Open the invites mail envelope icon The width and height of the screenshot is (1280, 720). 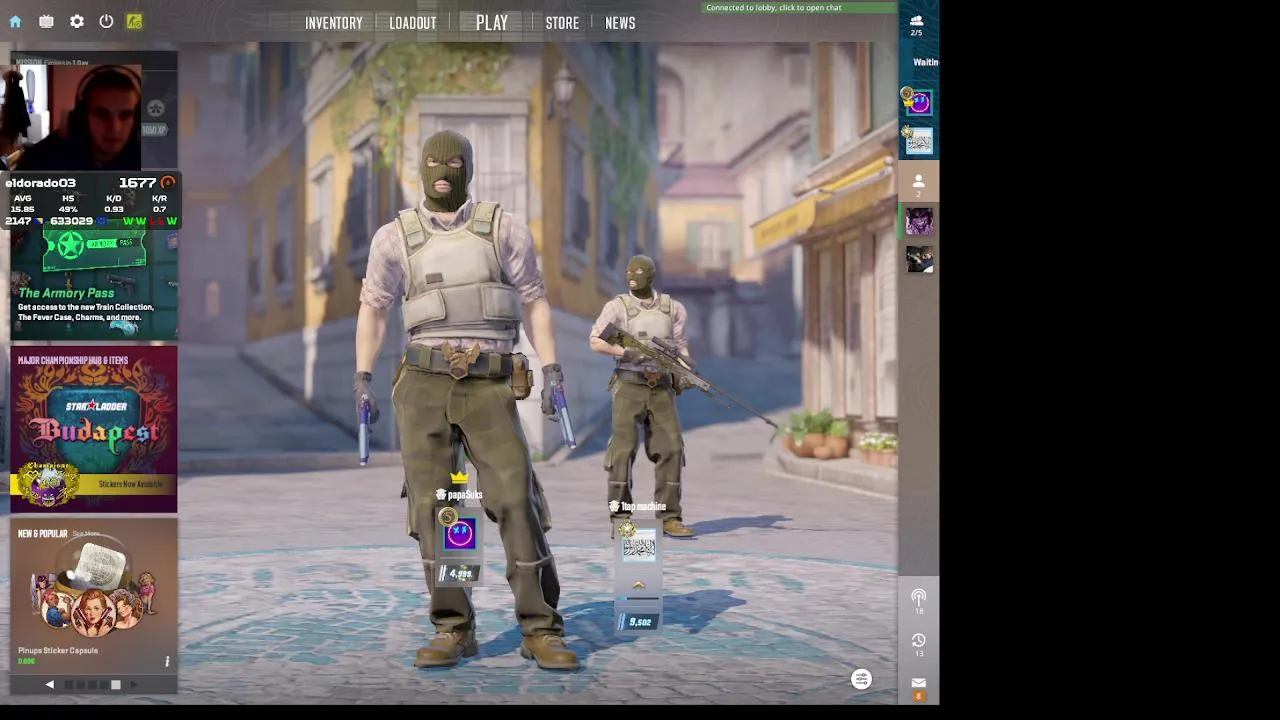click(x=918, y=684)
